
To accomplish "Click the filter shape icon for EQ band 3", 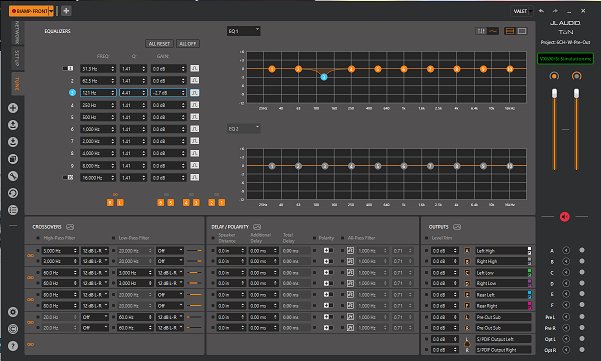I will point(195,93).
